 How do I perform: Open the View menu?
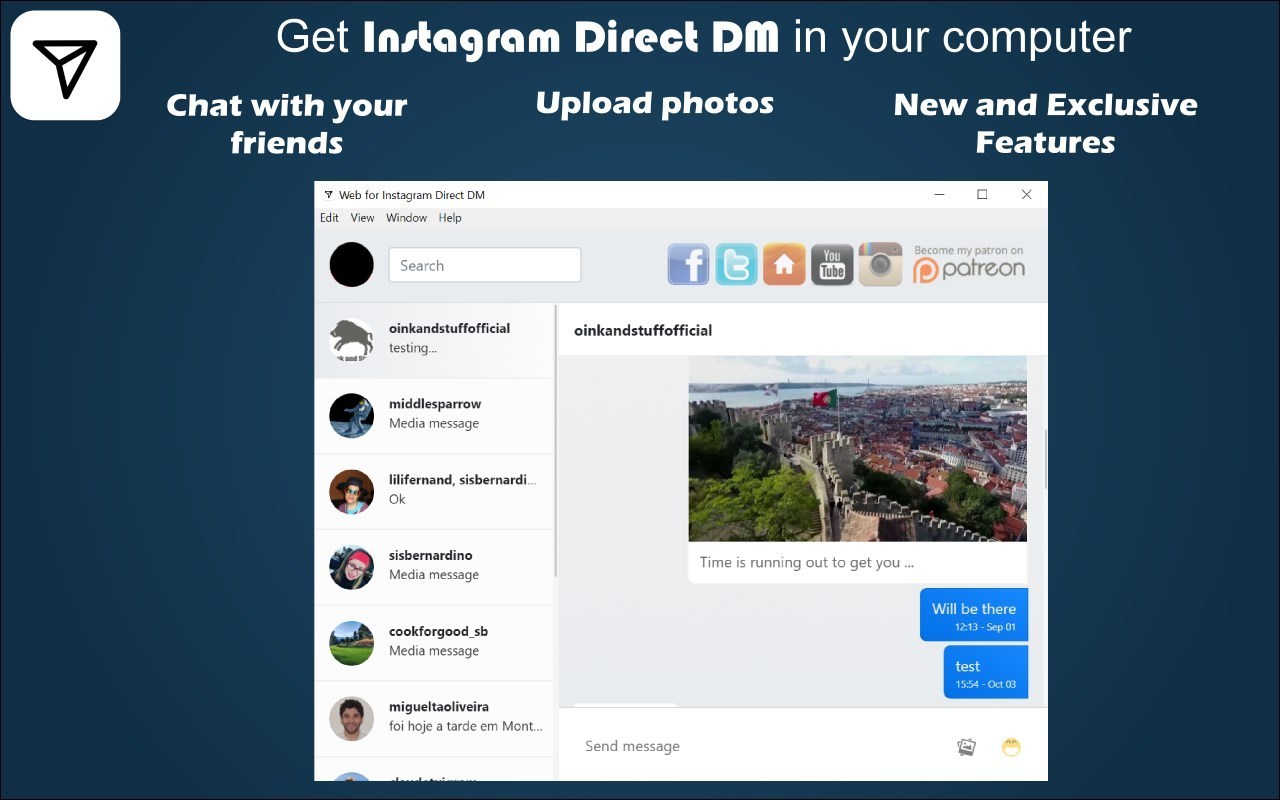(362, 218)
